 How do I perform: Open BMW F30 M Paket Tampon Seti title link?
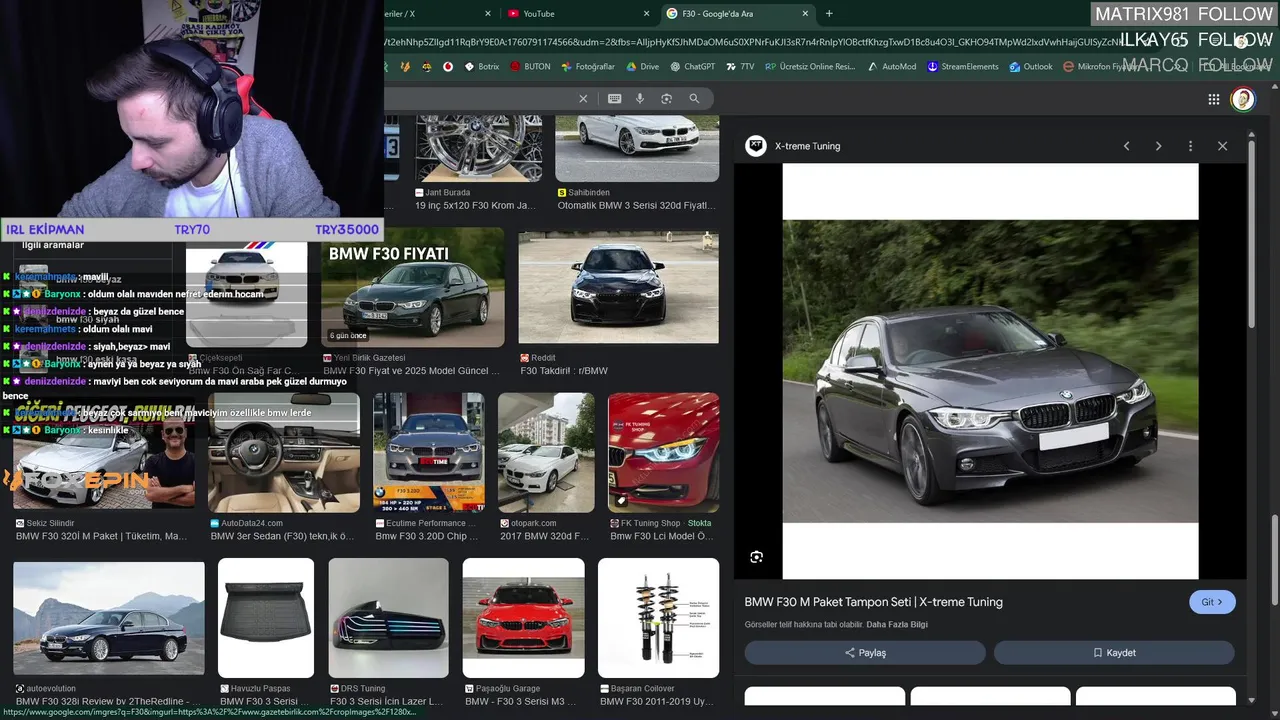(x=873, y=602)
